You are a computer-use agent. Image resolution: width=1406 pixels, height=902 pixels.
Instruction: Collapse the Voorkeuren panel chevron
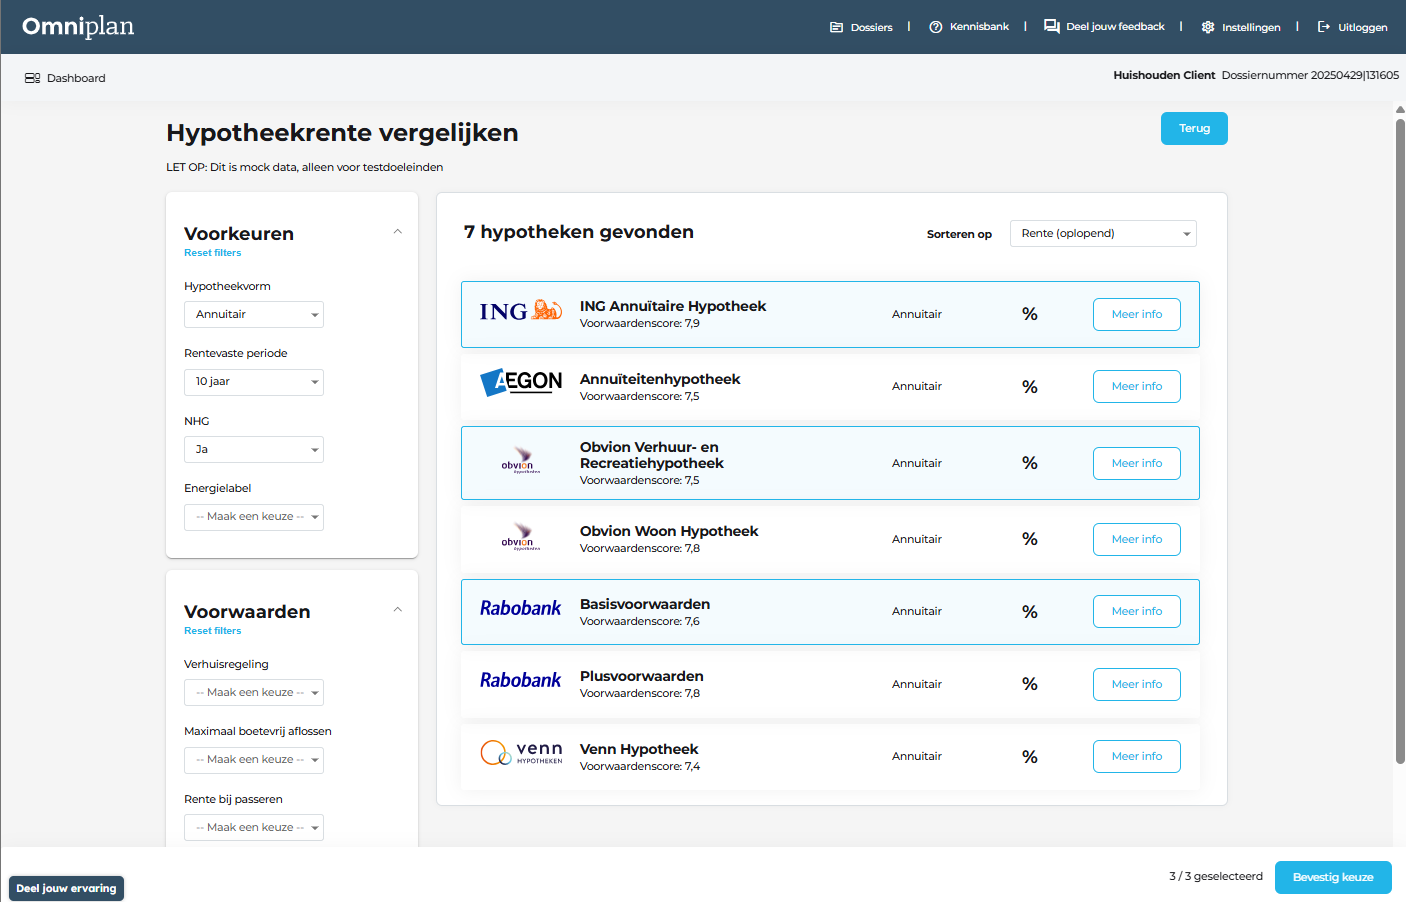pyautogui.click(x=397, y=231)
